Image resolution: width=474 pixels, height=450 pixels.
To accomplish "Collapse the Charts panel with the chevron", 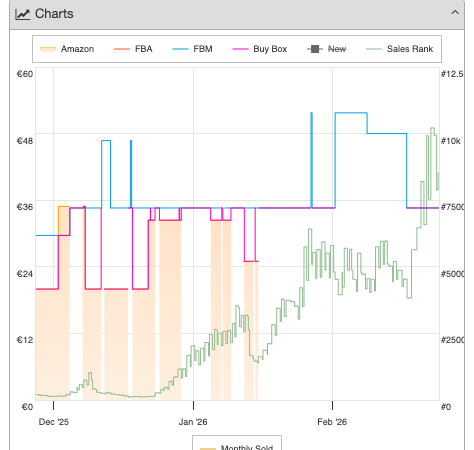I will click(x=455, y=13).
